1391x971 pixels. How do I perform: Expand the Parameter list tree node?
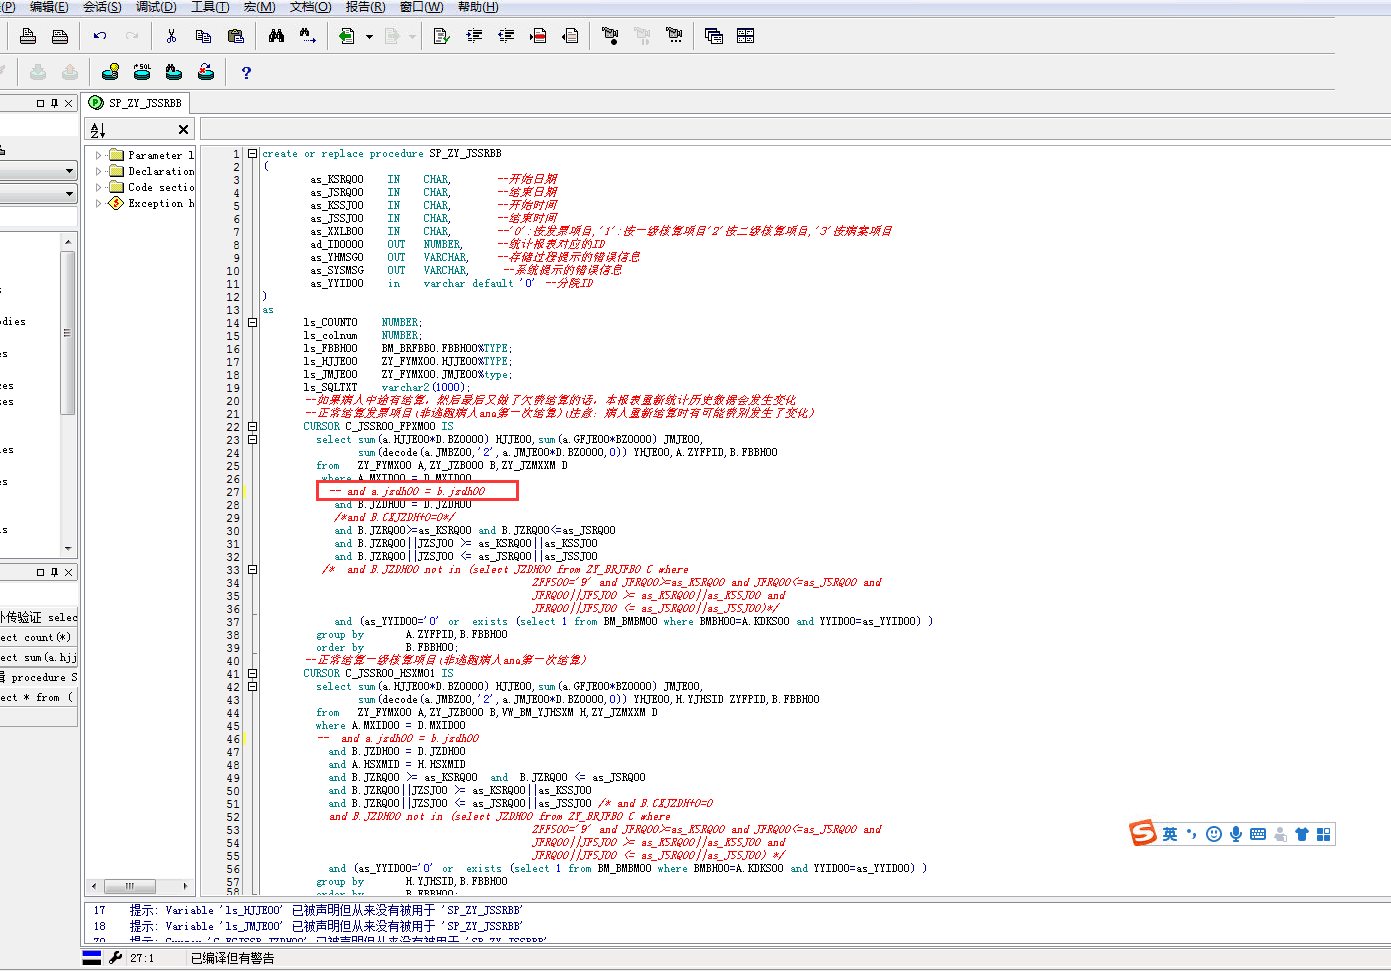98,155
